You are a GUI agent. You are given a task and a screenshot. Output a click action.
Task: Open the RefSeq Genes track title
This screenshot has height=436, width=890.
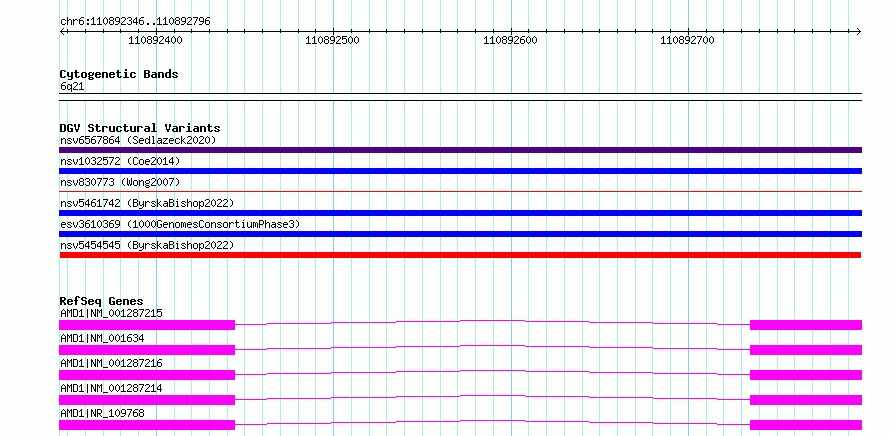pyautogui.click(x=102, y=301)
